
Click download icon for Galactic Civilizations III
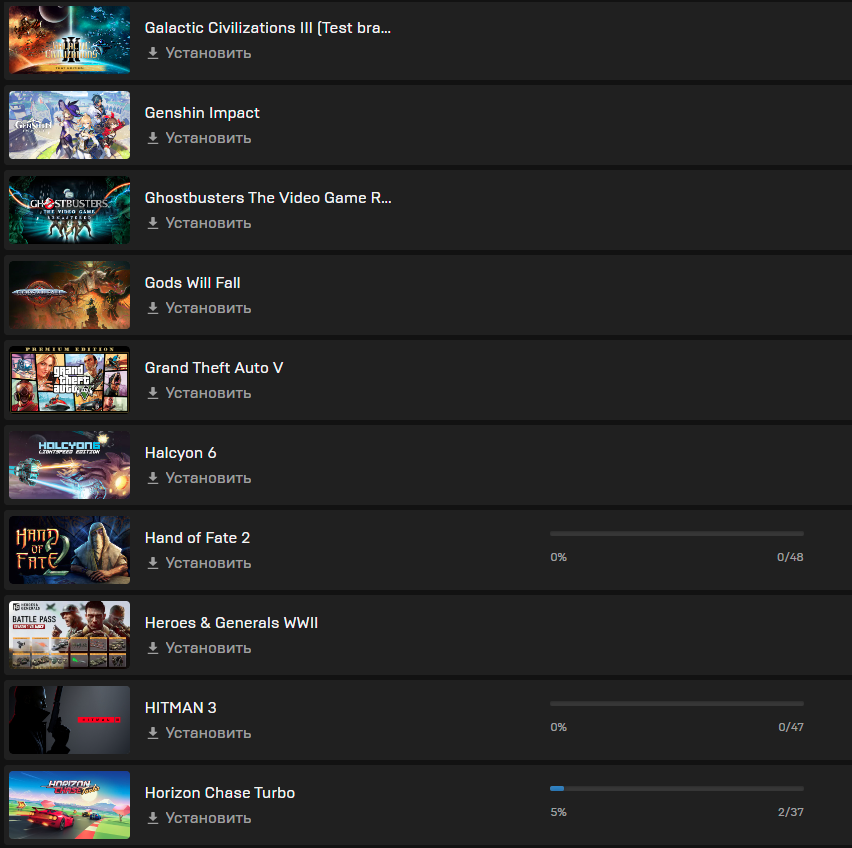coord(153,53)
